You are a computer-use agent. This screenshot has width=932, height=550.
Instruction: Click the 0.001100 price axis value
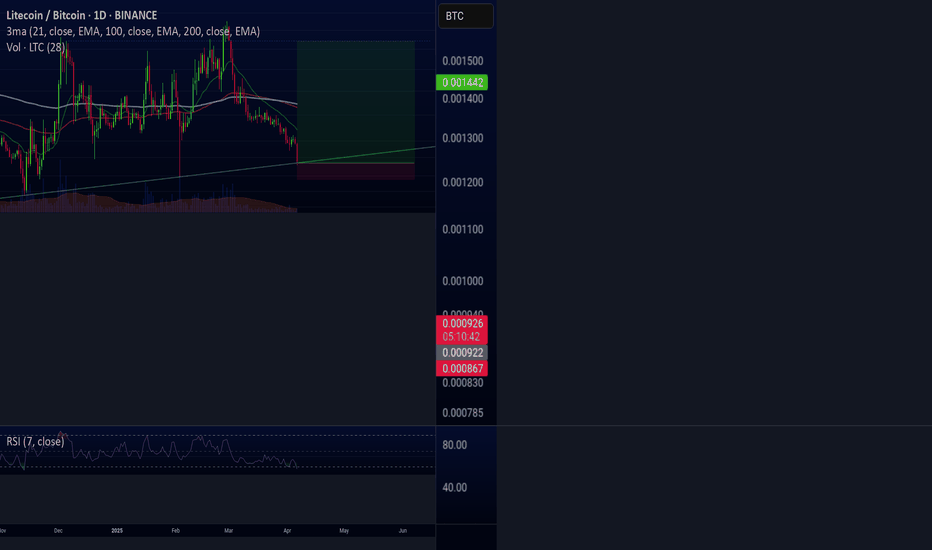point(462,230)
